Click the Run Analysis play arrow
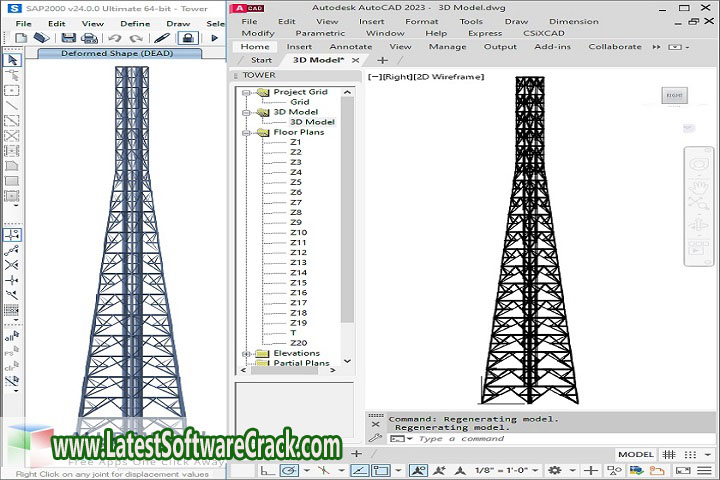Image resolution: width=720 pixels, height=480 pixels. pyautogui.click(x=214, y=38)
